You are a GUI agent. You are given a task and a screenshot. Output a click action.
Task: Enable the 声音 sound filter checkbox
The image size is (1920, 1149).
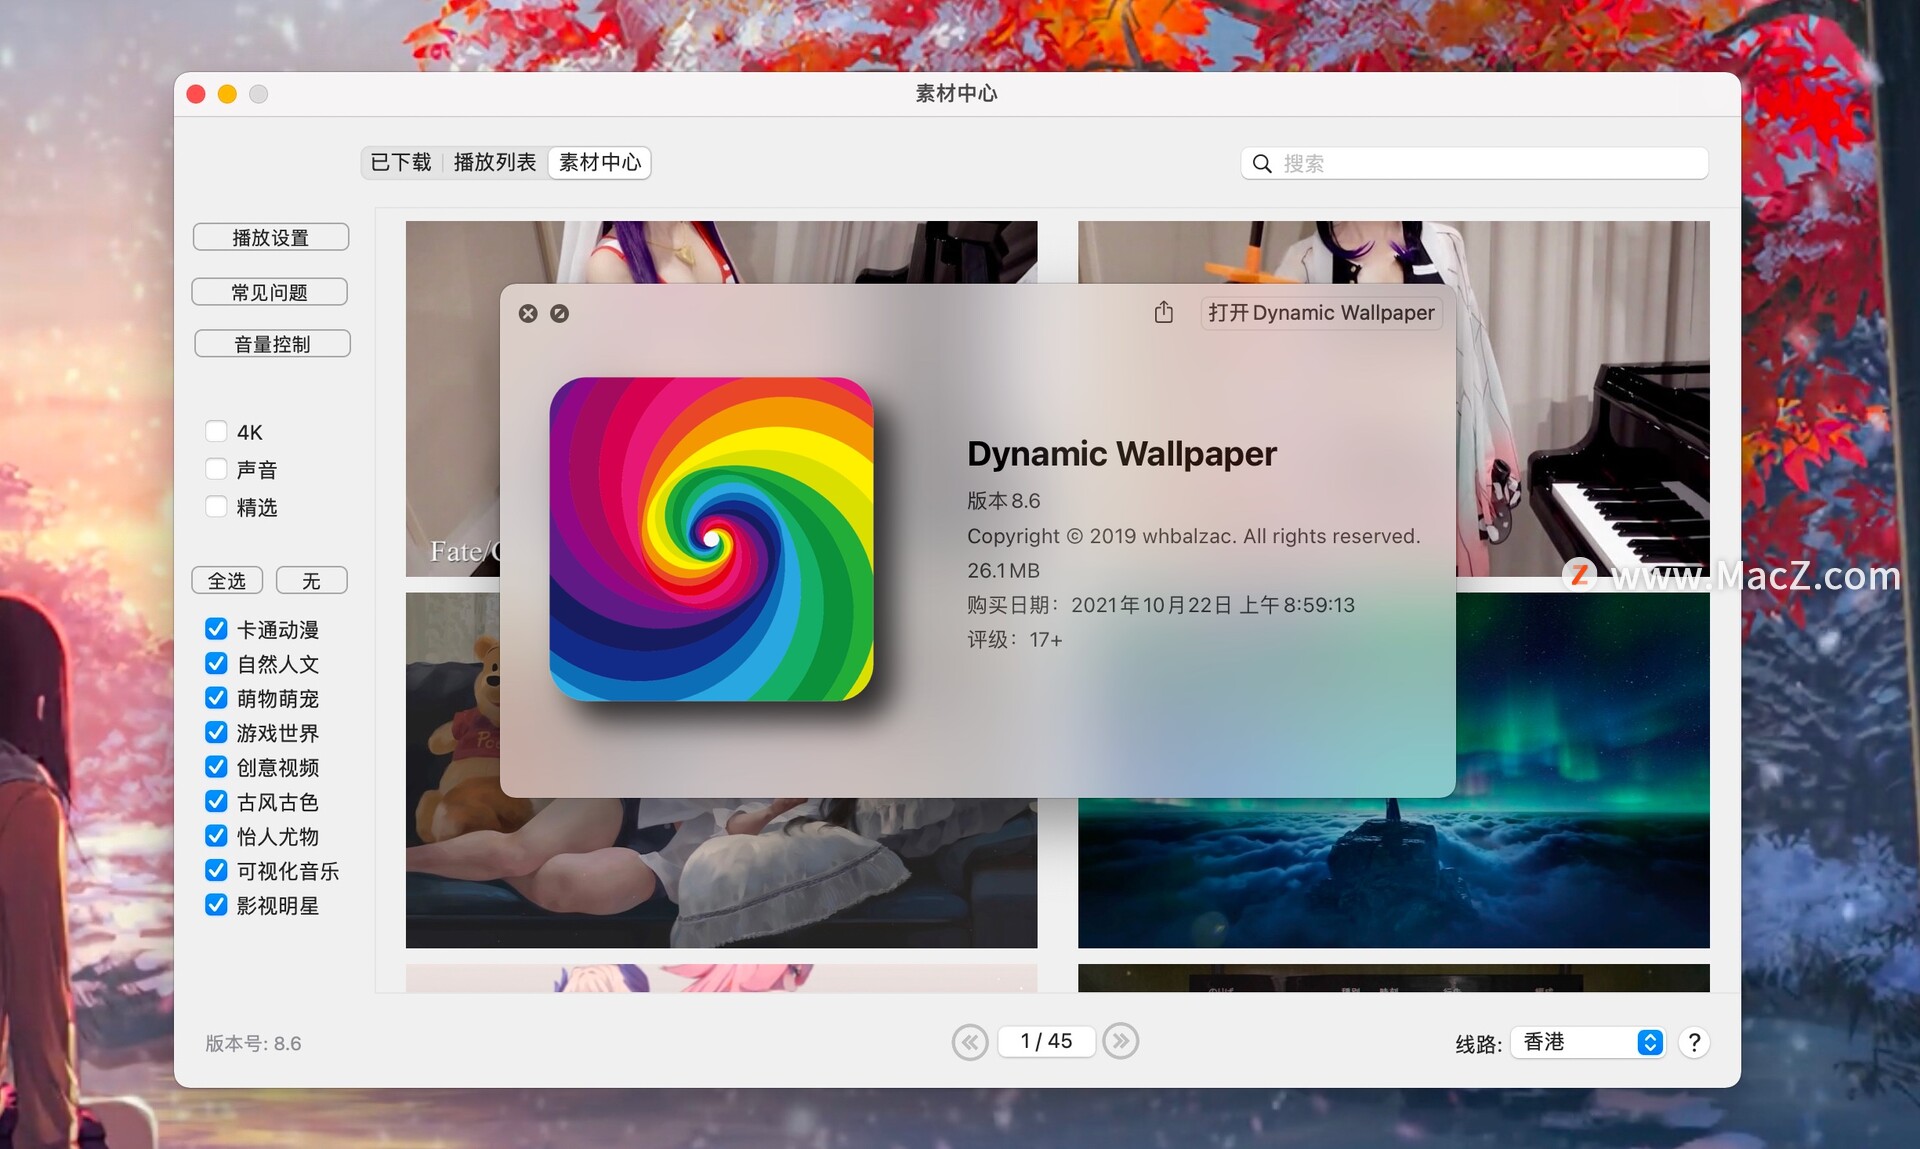(x=216, y=469)
